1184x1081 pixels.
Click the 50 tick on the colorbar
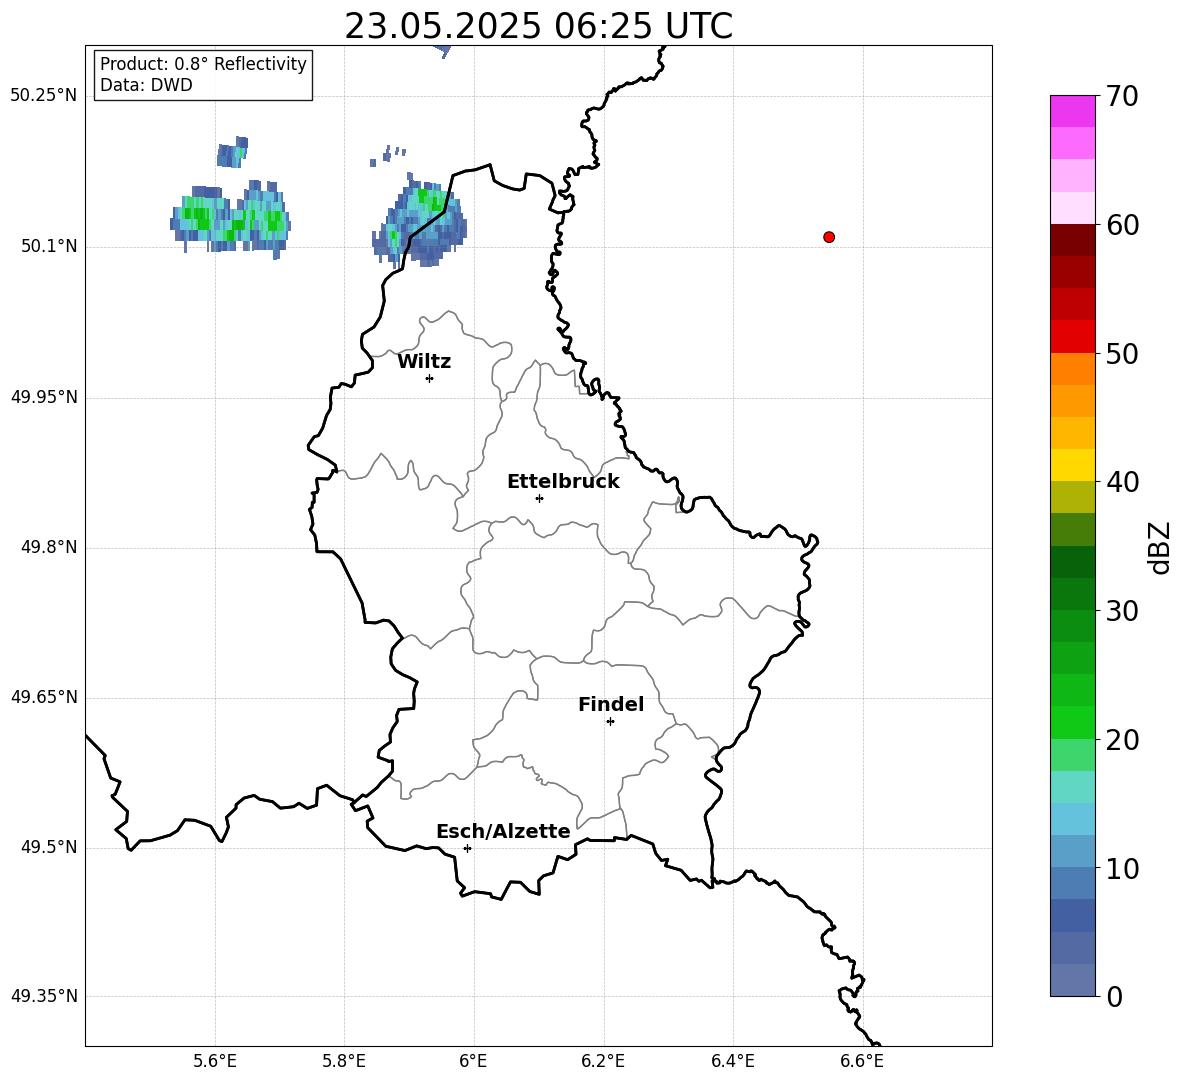pos(1122,354)
